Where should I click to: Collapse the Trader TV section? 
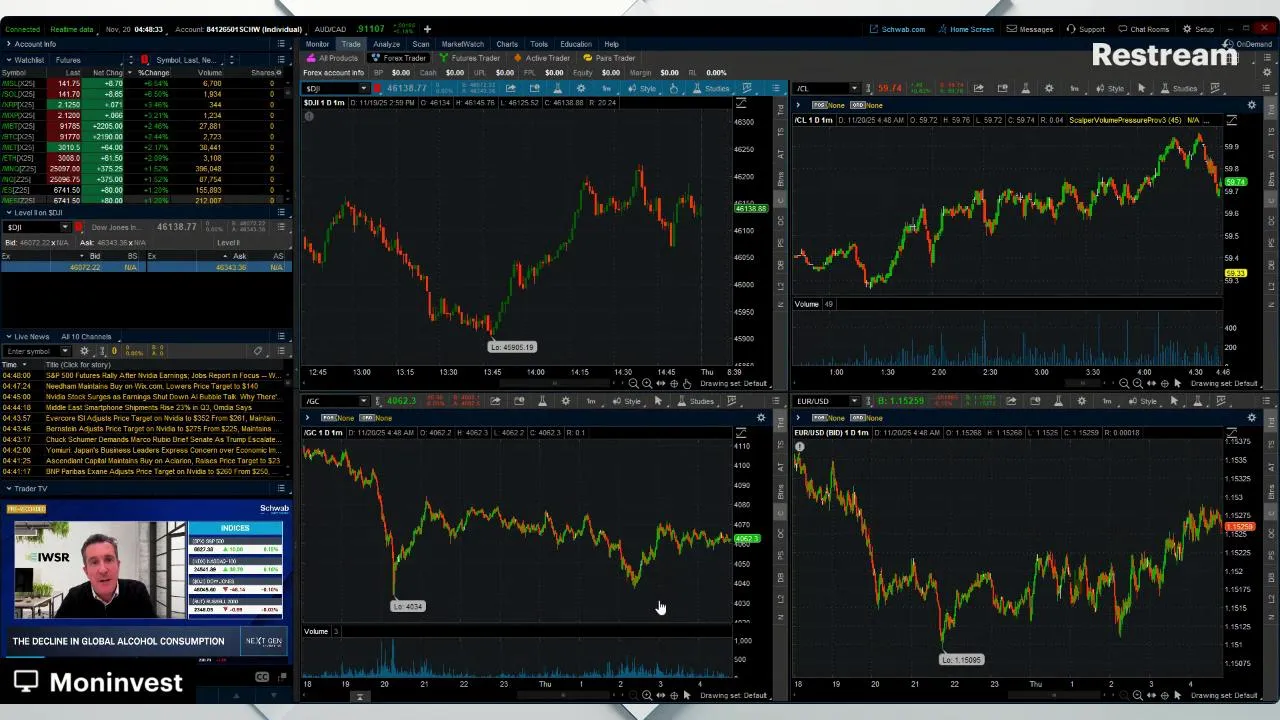pyautogui.click(x=7, y=489)
